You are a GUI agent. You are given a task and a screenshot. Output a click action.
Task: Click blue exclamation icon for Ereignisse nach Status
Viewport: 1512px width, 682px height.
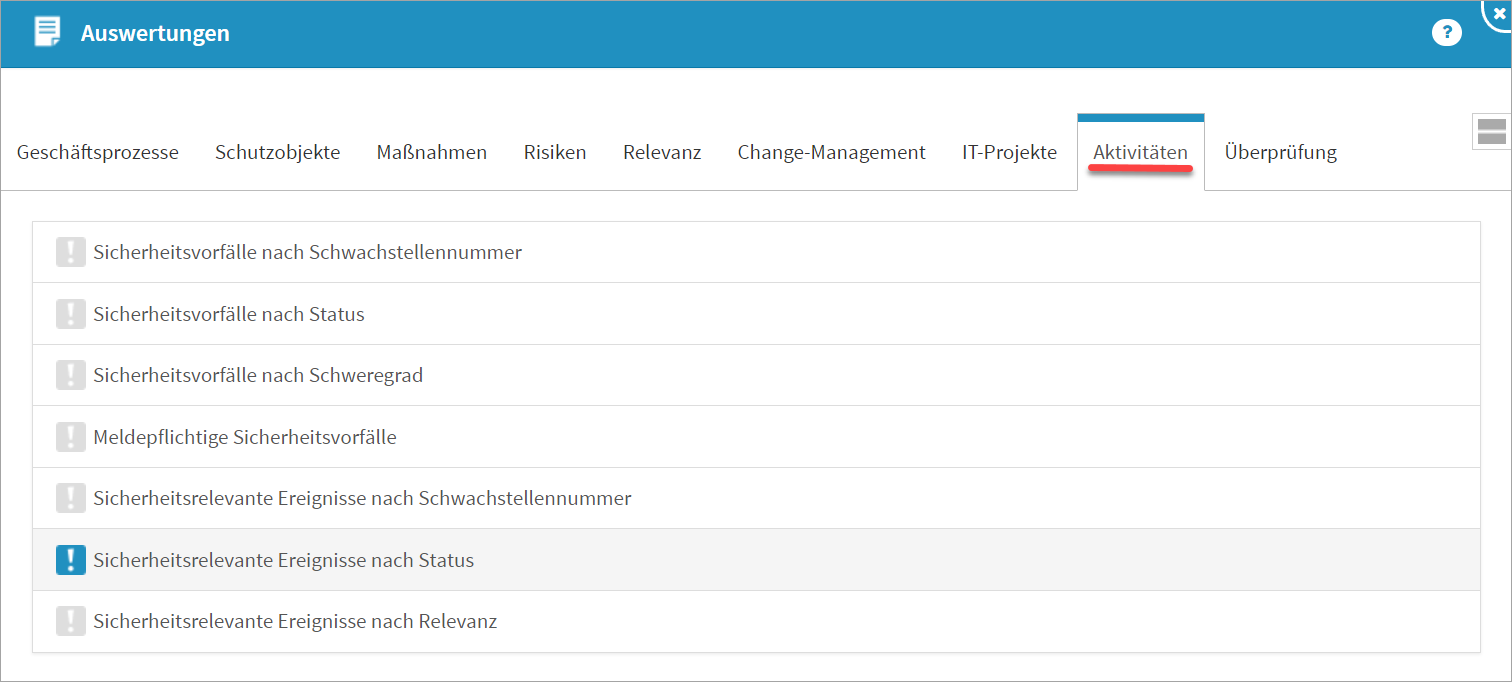tap(71, 560)
